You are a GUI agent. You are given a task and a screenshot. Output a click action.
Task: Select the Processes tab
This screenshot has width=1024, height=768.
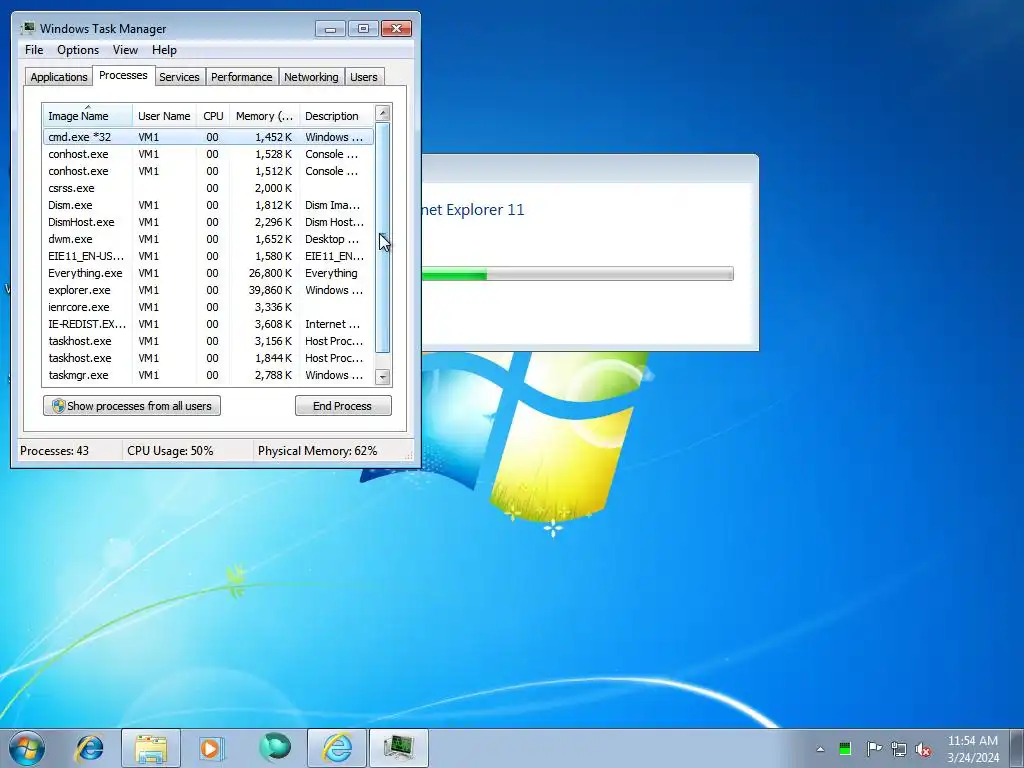click(x=123, y=75)
